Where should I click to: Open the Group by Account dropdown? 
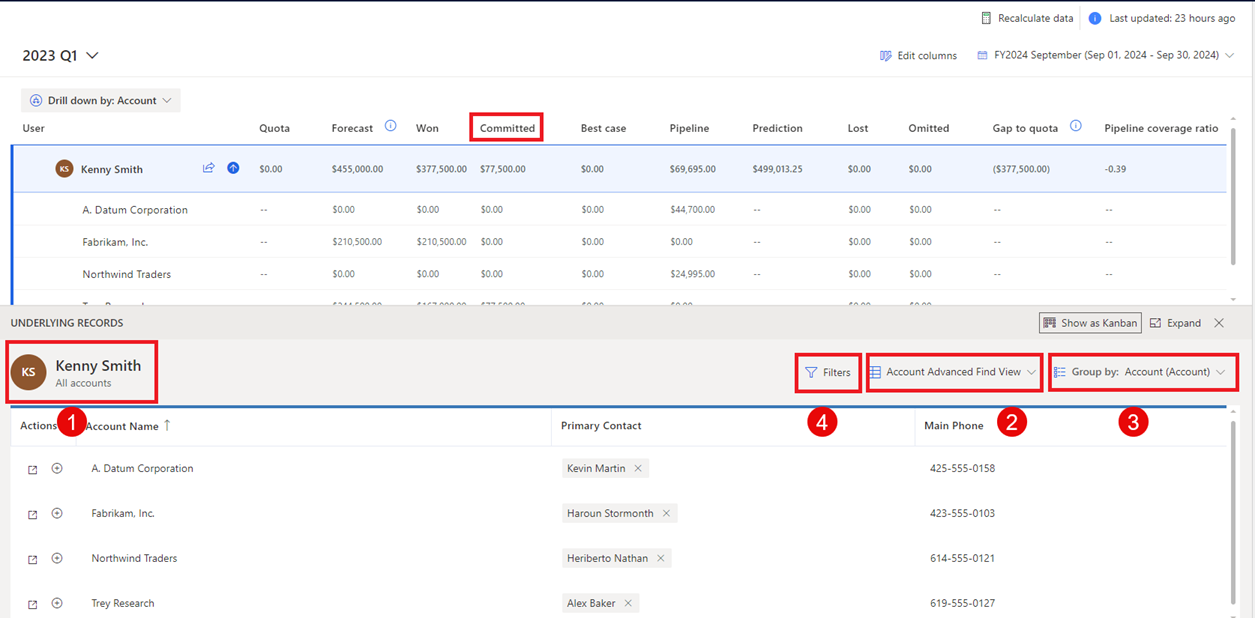pyautogui.click(x=1143, y=371)
